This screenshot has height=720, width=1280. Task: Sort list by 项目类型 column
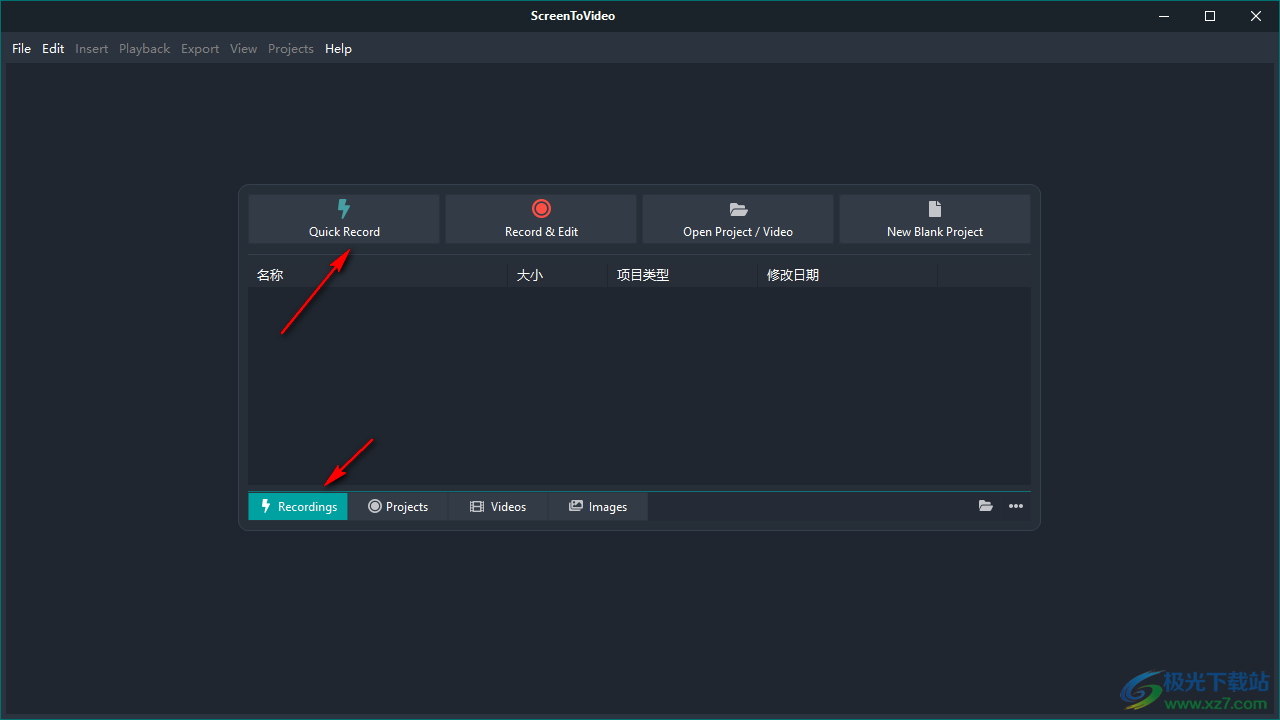pyautogui.click(x=683, y=275)
